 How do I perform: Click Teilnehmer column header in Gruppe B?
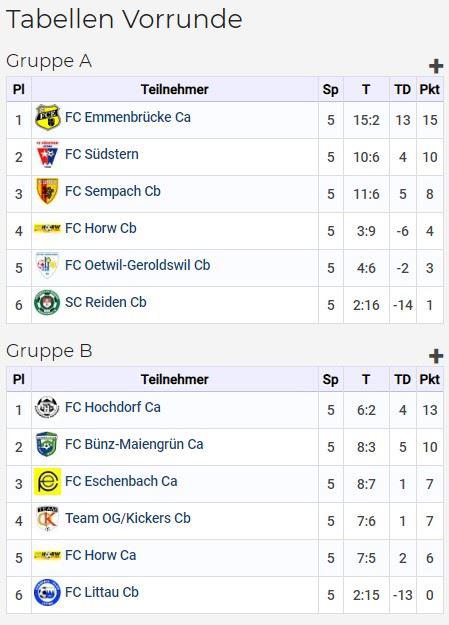175,379
